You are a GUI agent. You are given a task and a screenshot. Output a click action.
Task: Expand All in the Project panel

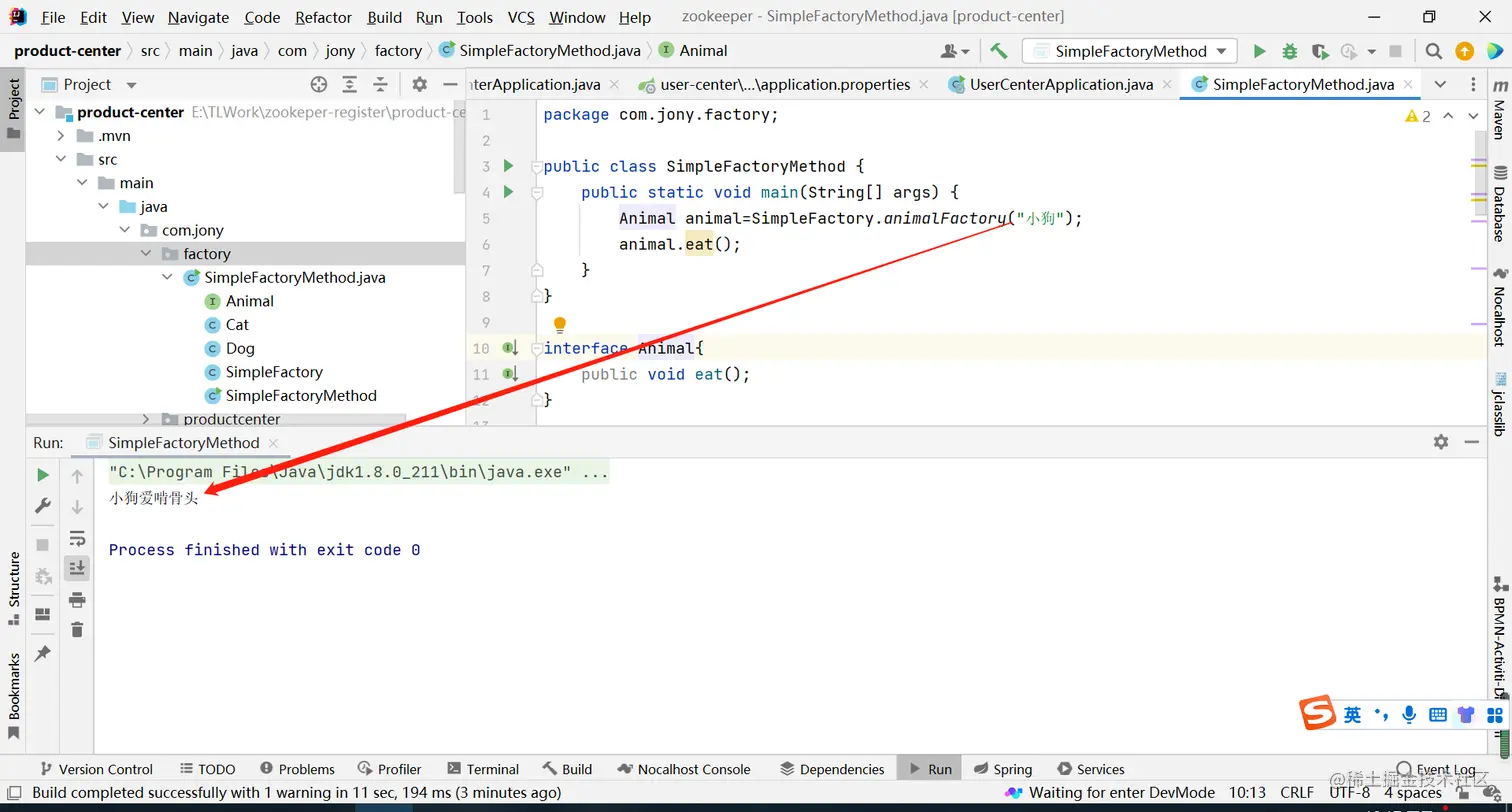[349, 85]
